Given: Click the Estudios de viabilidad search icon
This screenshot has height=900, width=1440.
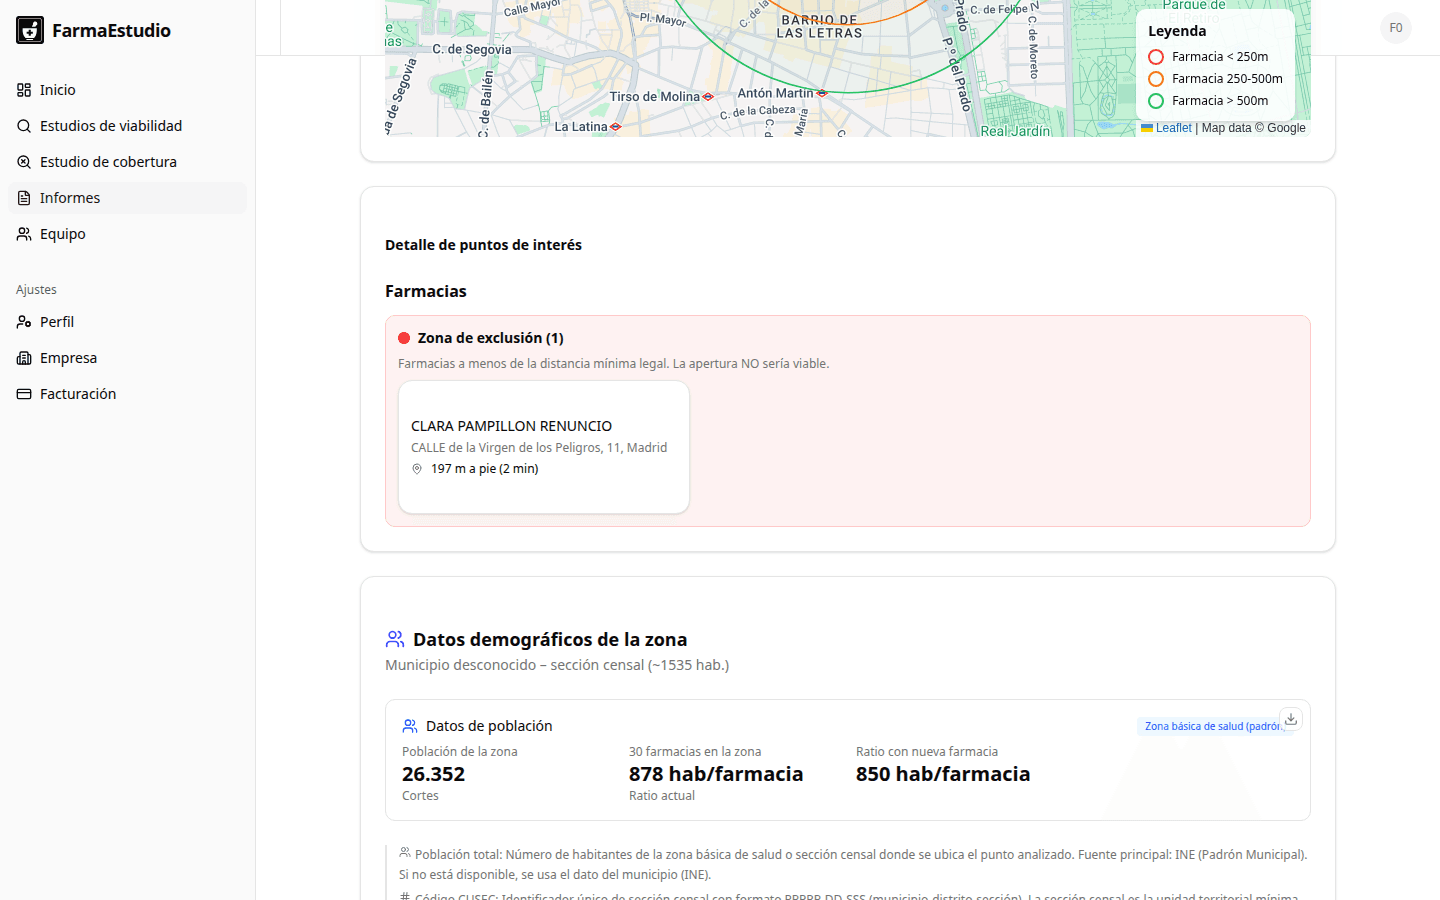Looking at the screenshot, I should tap(24, 126).
